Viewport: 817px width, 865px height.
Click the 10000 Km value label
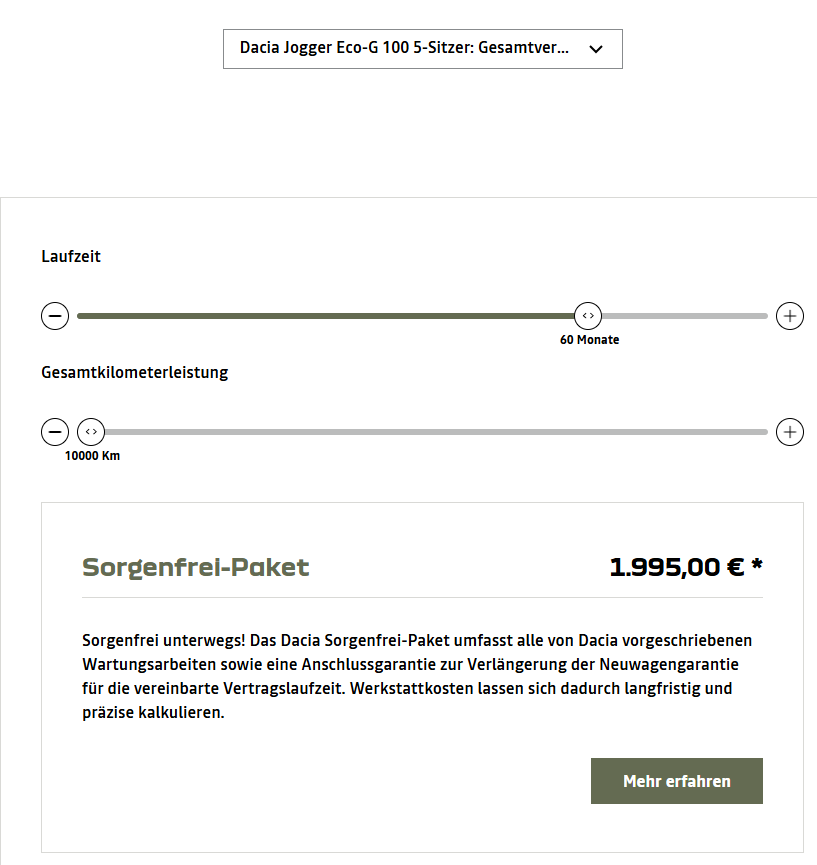[92, 456]
